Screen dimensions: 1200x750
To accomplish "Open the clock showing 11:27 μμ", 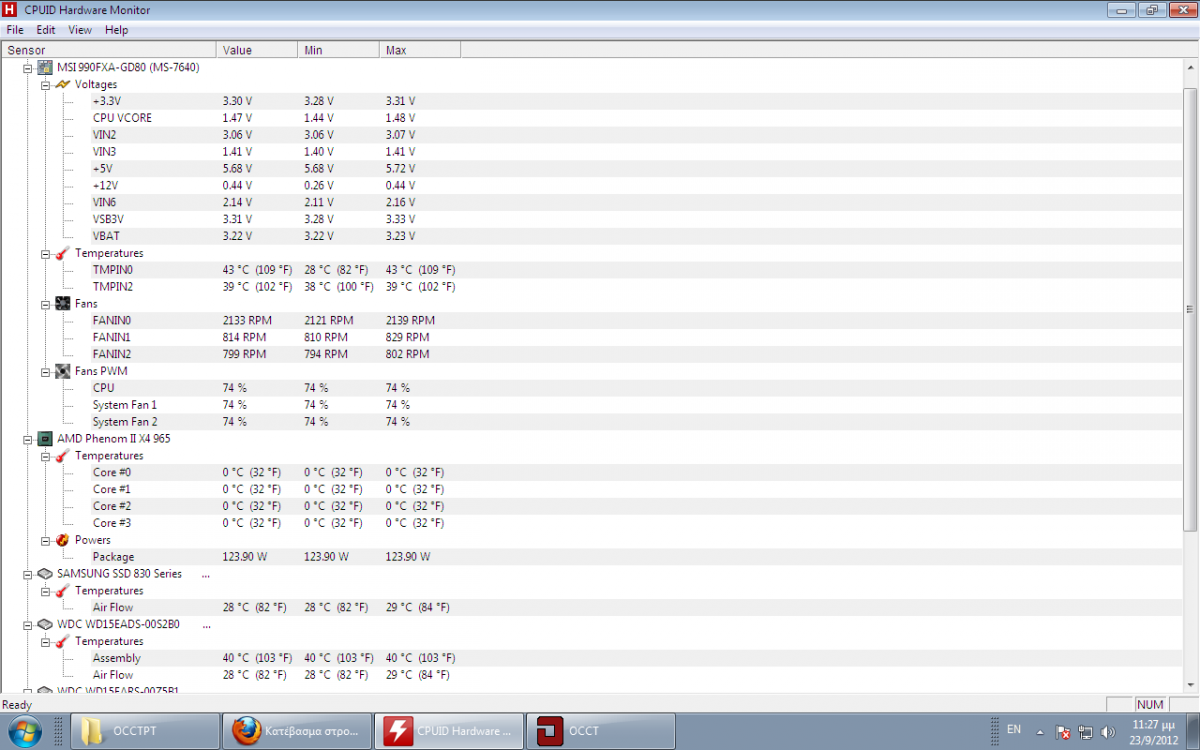I will pos(1154,731).
